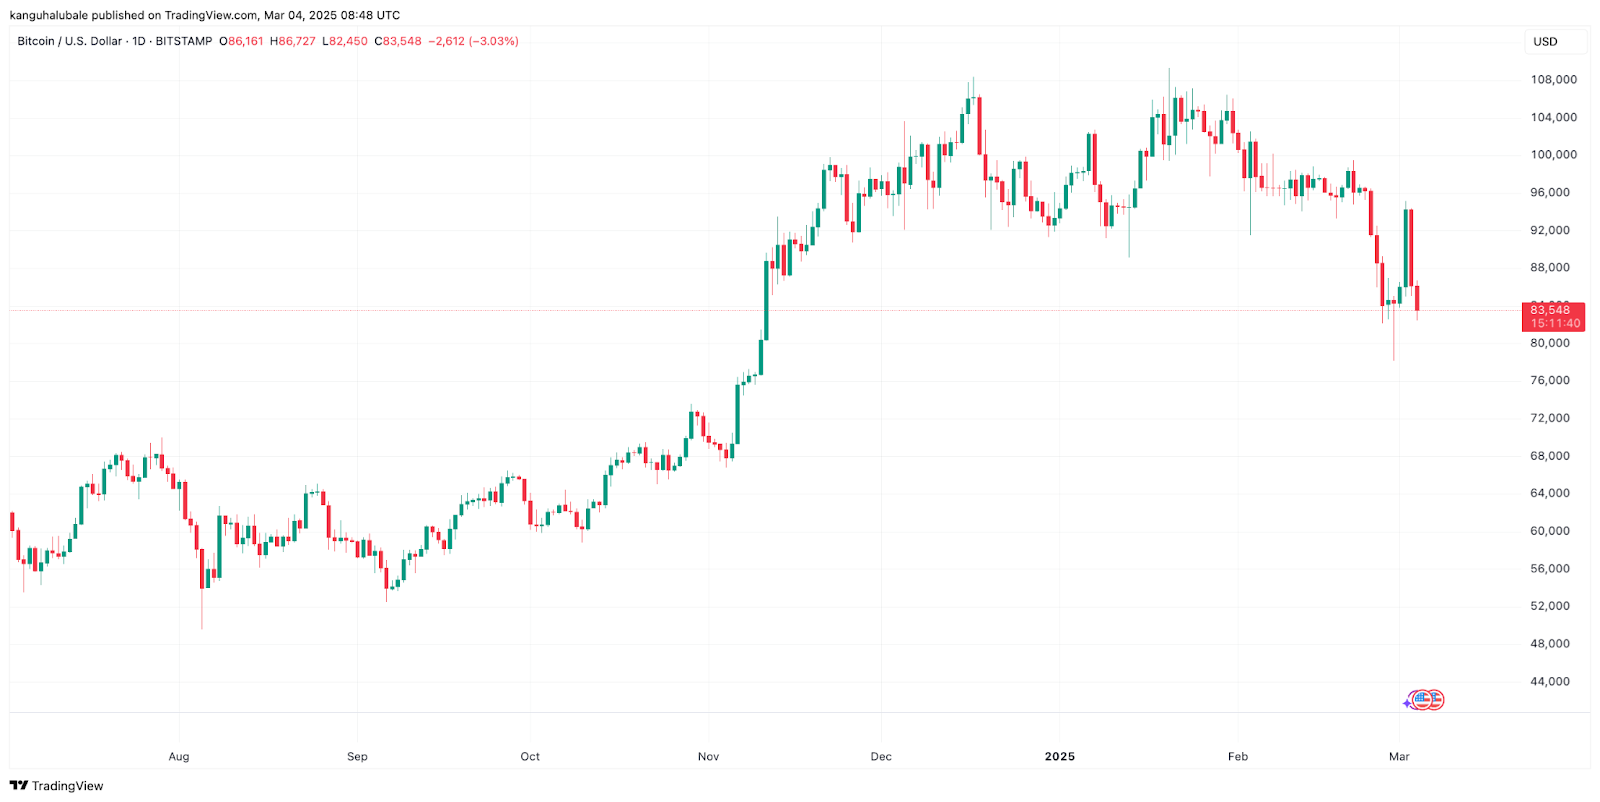Click the Aug label on time axis

(x=179, y=757)
